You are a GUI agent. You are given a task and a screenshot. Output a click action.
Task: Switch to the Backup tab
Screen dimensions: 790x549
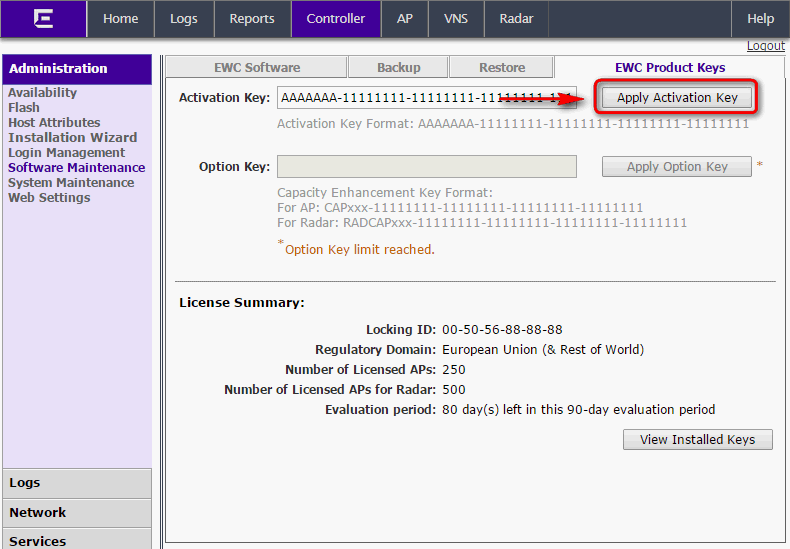point(399,67)
